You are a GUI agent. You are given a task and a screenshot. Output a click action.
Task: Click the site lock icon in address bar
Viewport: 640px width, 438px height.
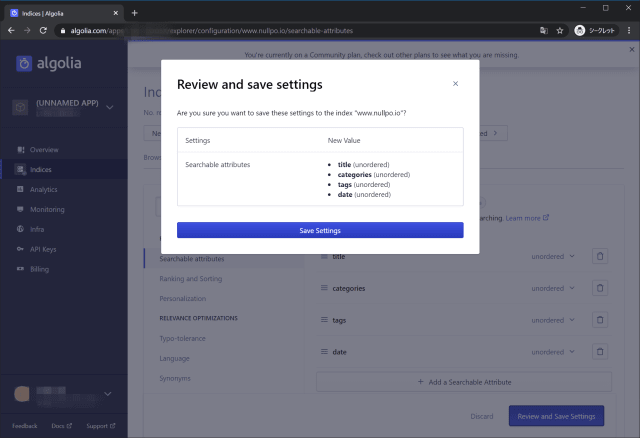63,31
